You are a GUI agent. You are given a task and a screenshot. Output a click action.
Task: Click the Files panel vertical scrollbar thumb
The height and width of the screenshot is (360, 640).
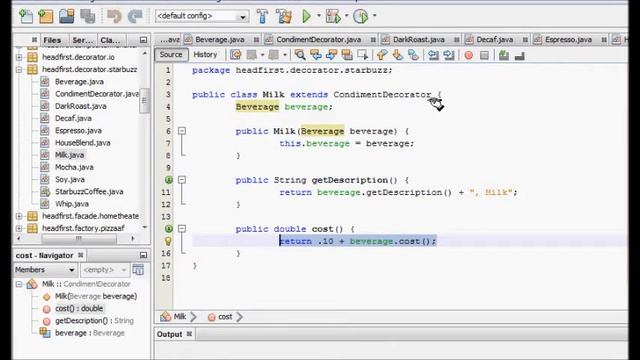pos(144,100)
